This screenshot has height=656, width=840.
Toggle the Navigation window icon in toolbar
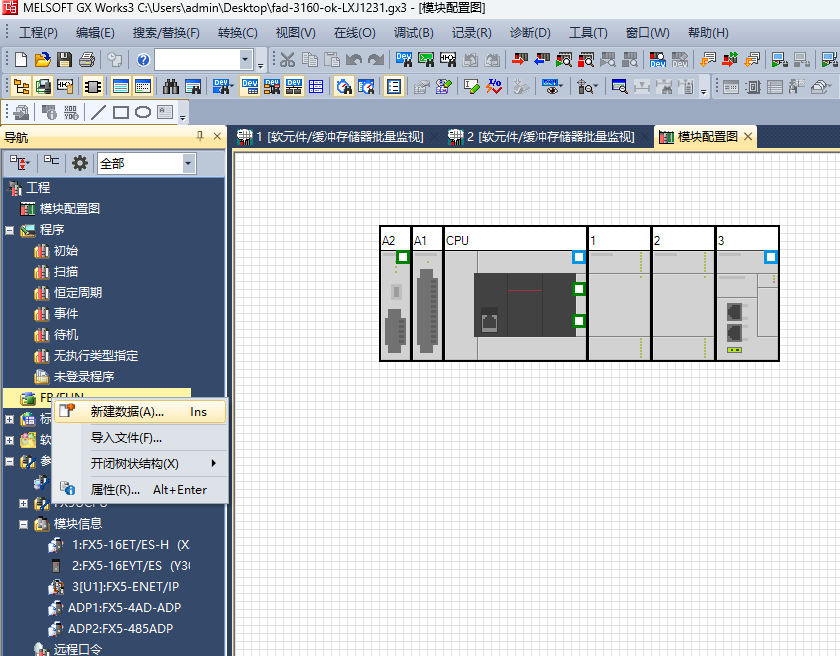[x=21, y=86]
